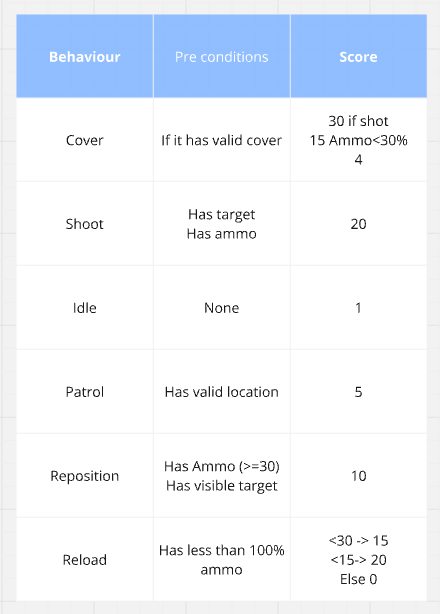Click the Patrol behaviour cell

click(85, 392)
